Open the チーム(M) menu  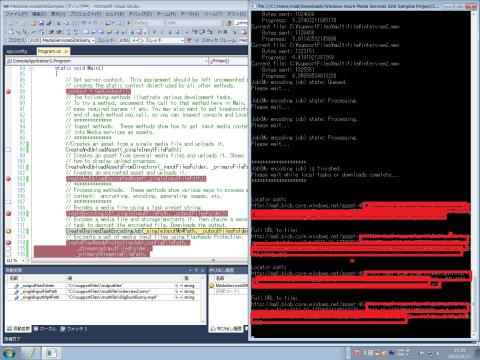click(166, 14)
